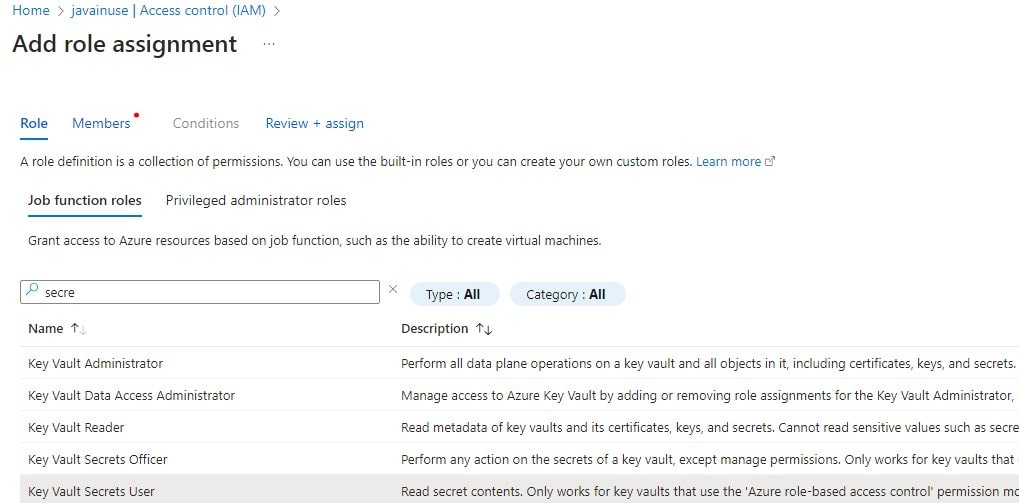This screenshot has width=1019, height=503.
Task: Click the Name column header
Action: (45, 329)
